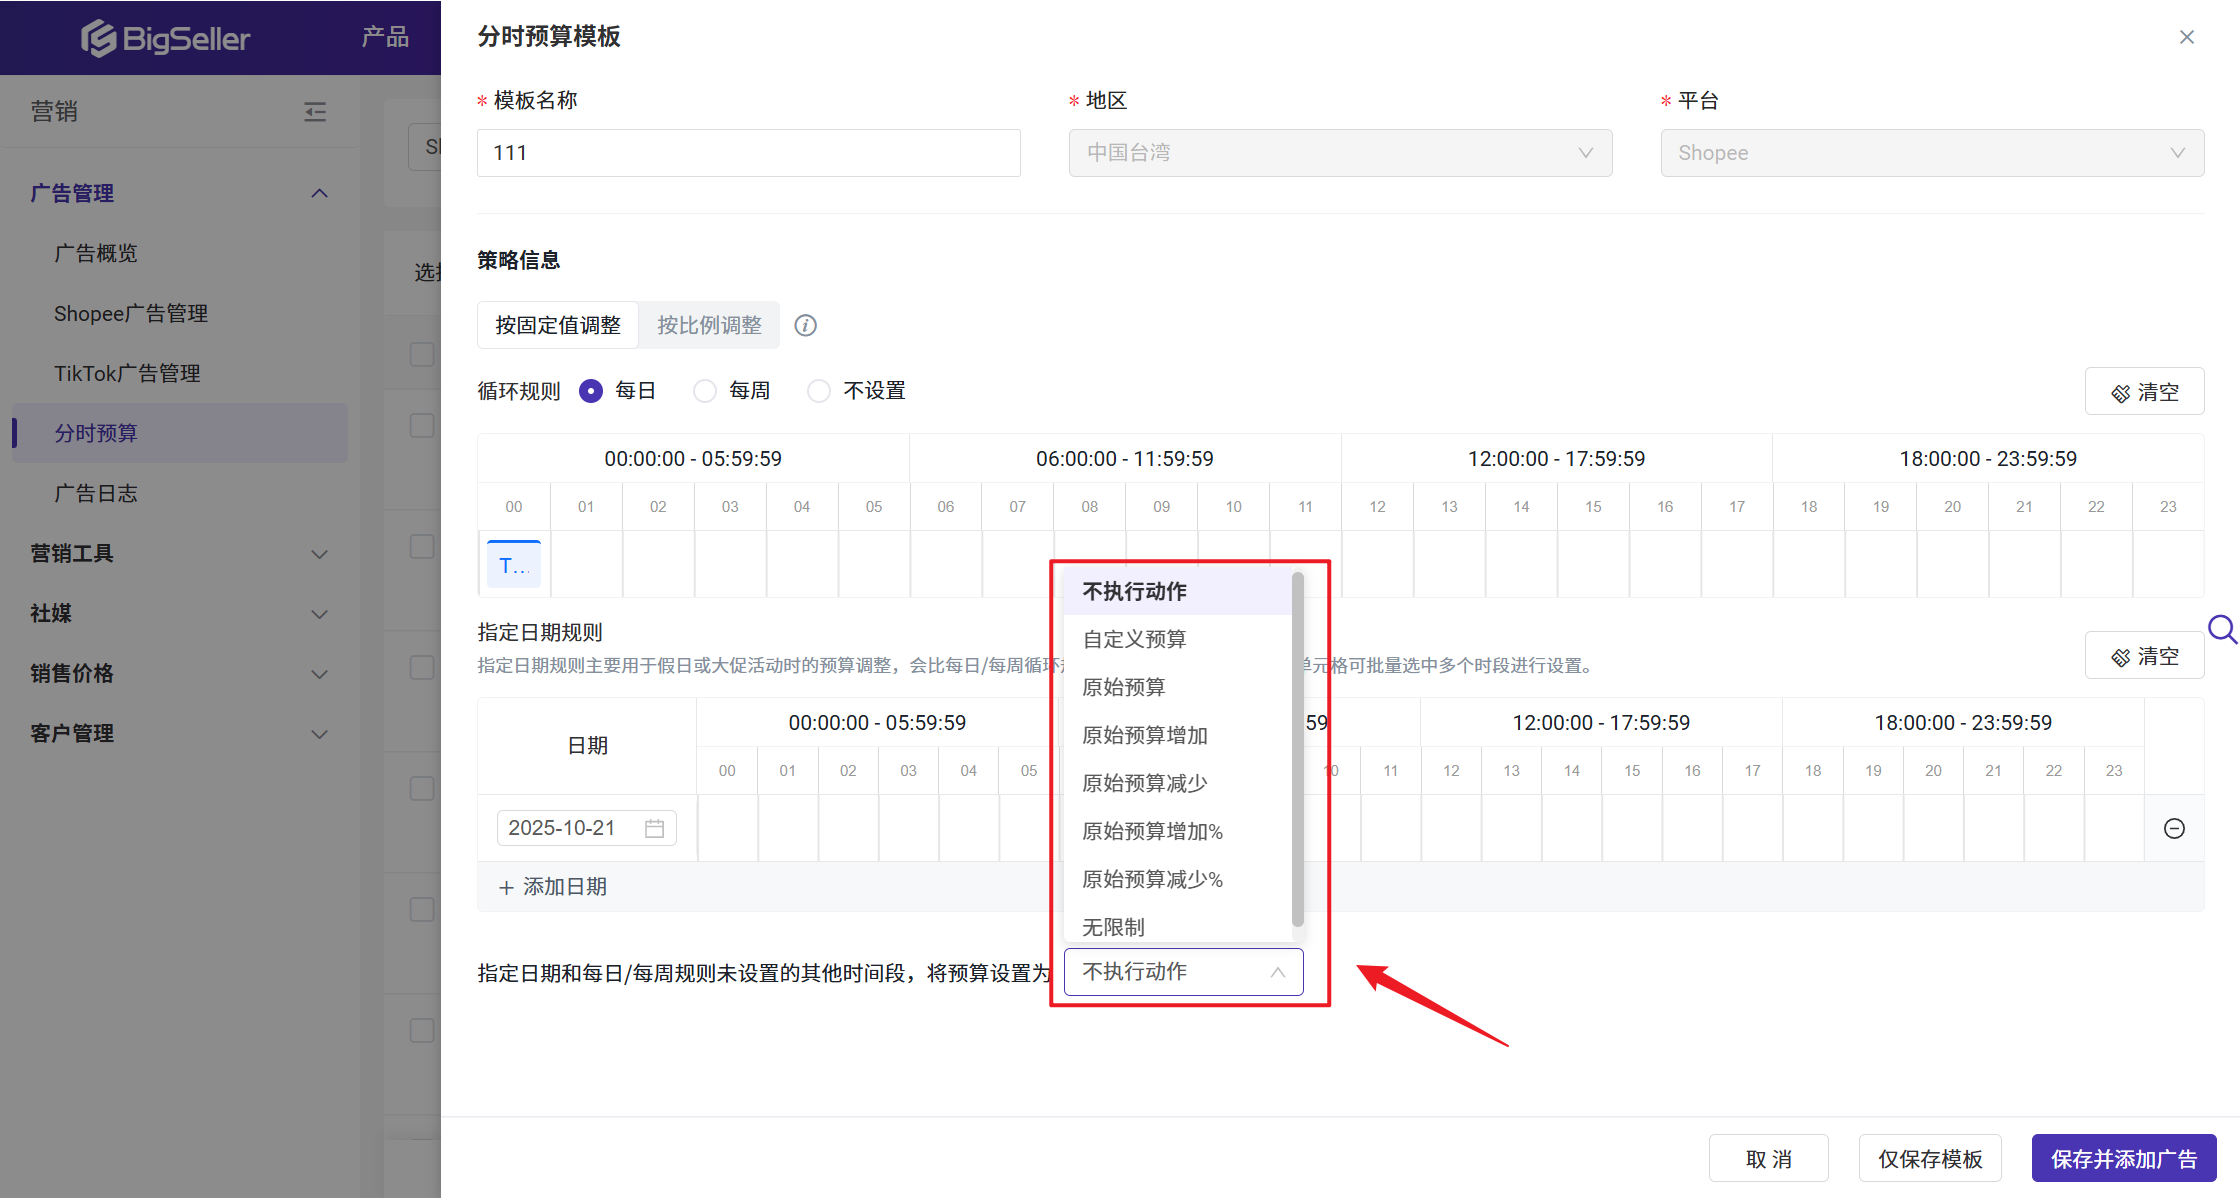Click 清空 eraser button for 循环规则 grid
Screen dimensions: 2240x1198
tap(2144, 392)
